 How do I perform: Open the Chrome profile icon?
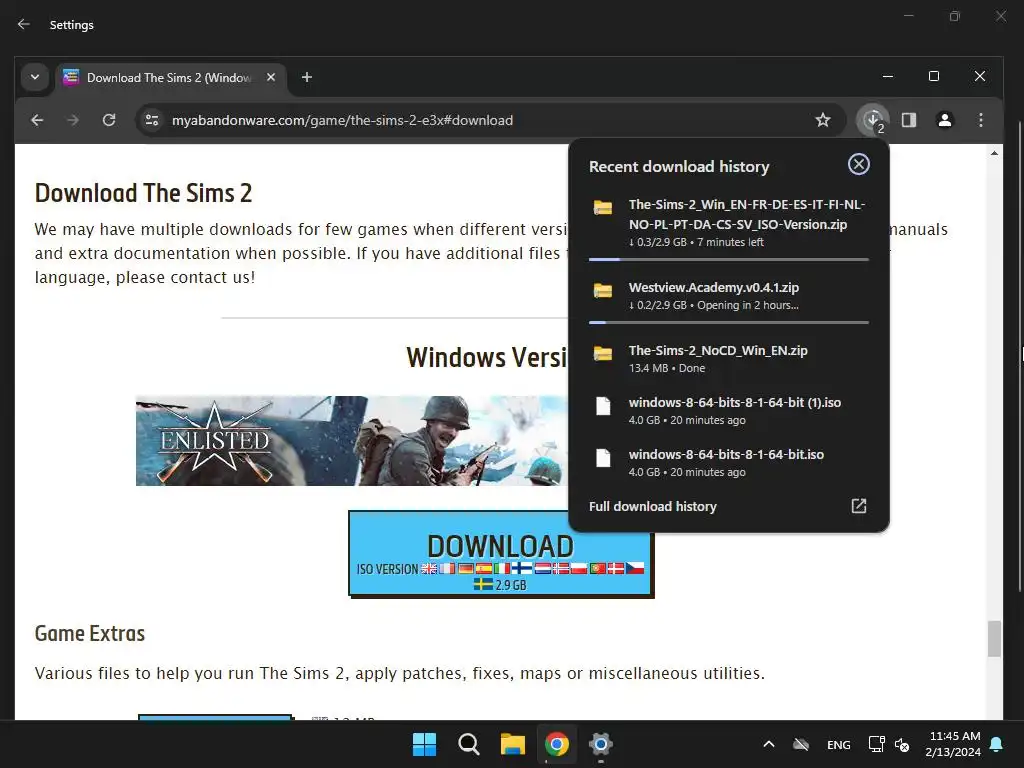(945, 120)
